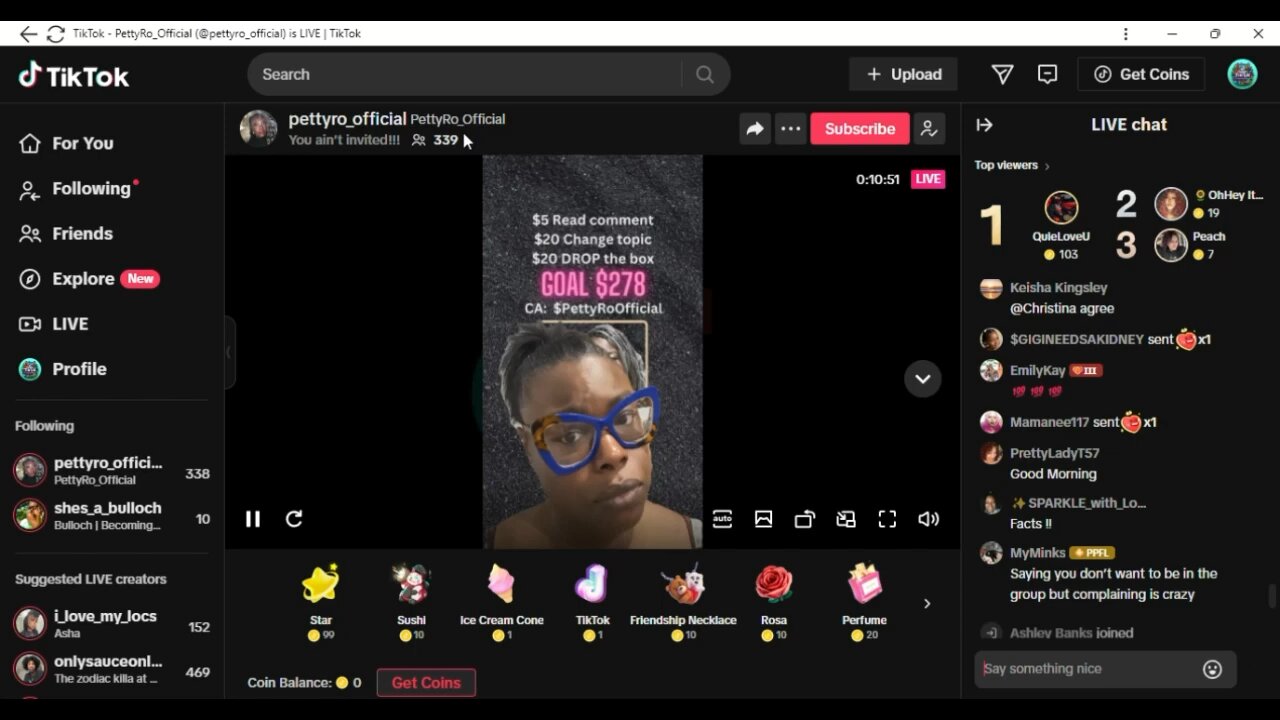Image resolution: width=1280 pixels, height=720 pixels.
Task: Send the Friendship Necklace gift
Action: (683, 602)
